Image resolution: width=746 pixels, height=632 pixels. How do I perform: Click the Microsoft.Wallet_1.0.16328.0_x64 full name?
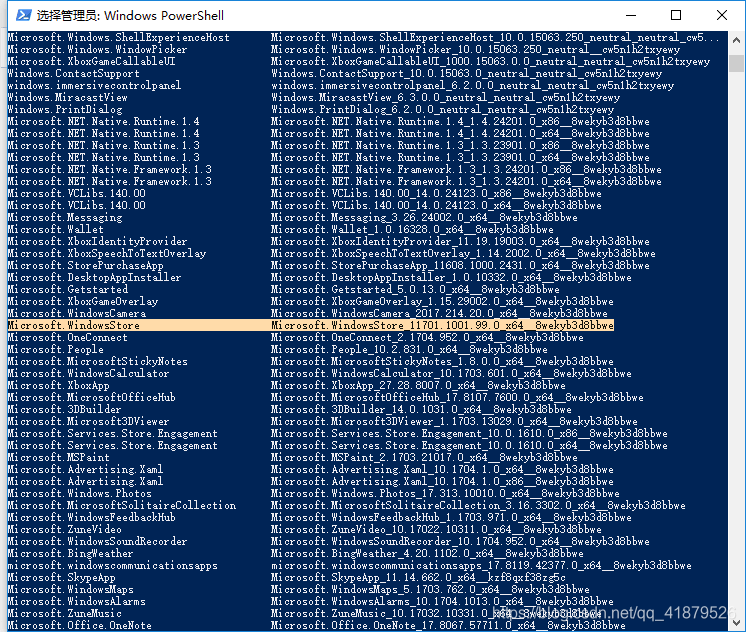point(412,229)
